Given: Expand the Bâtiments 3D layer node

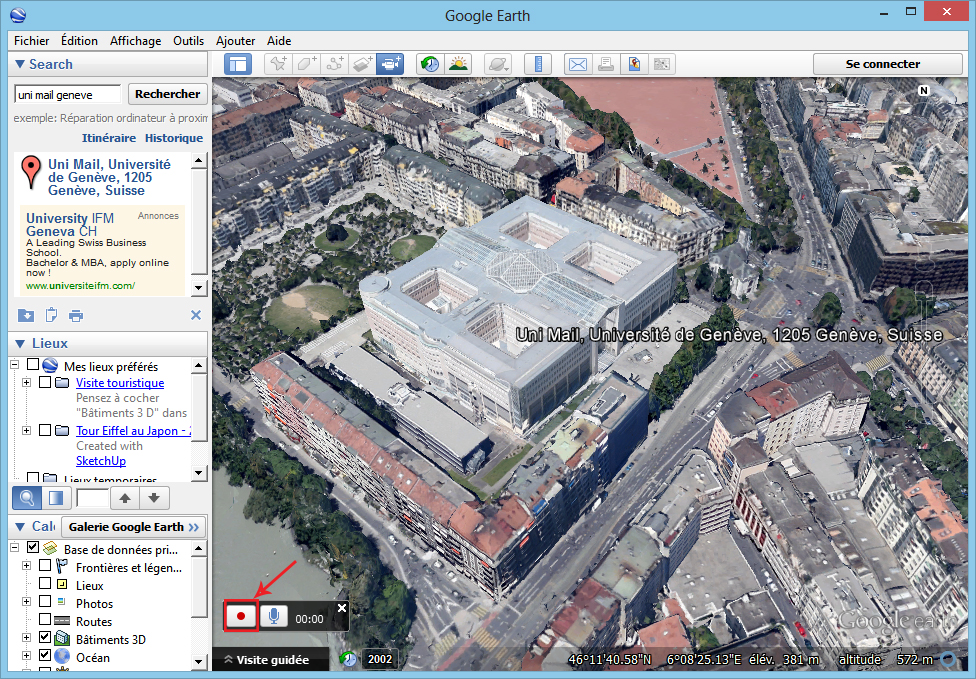Looking at the screenshot, I should (x=27, y=638).
